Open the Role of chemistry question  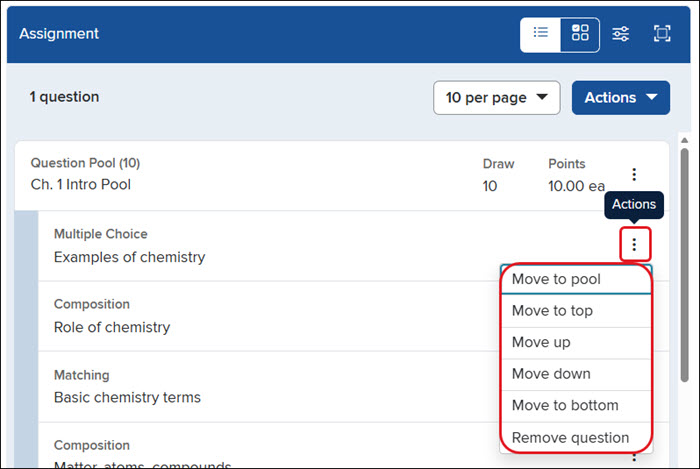112,328
